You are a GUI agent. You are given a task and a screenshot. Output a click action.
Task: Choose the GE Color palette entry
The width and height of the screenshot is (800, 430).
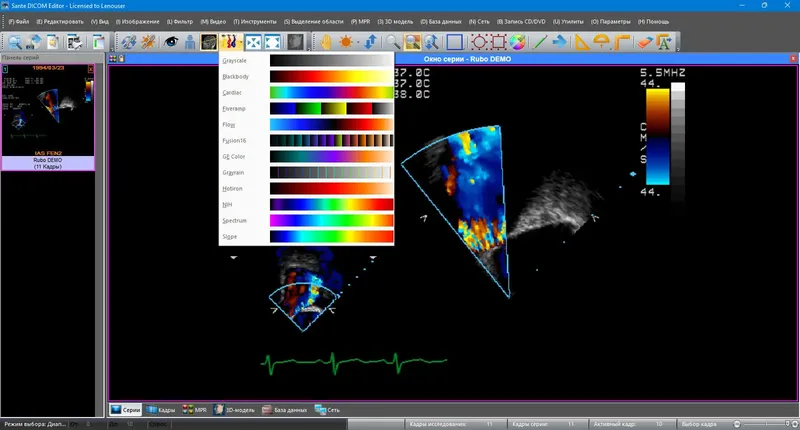(x=307, y=157)
